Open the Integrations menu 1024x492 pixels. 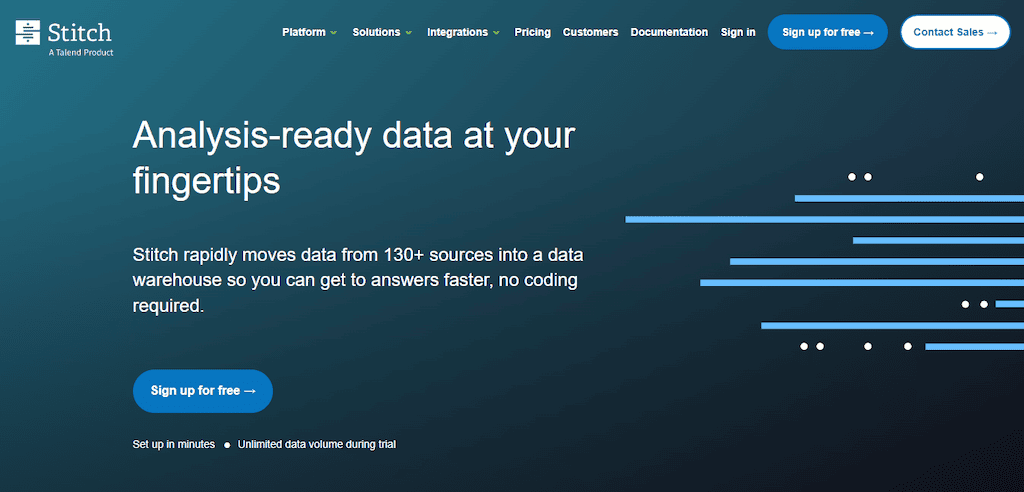tap(457, 32)
